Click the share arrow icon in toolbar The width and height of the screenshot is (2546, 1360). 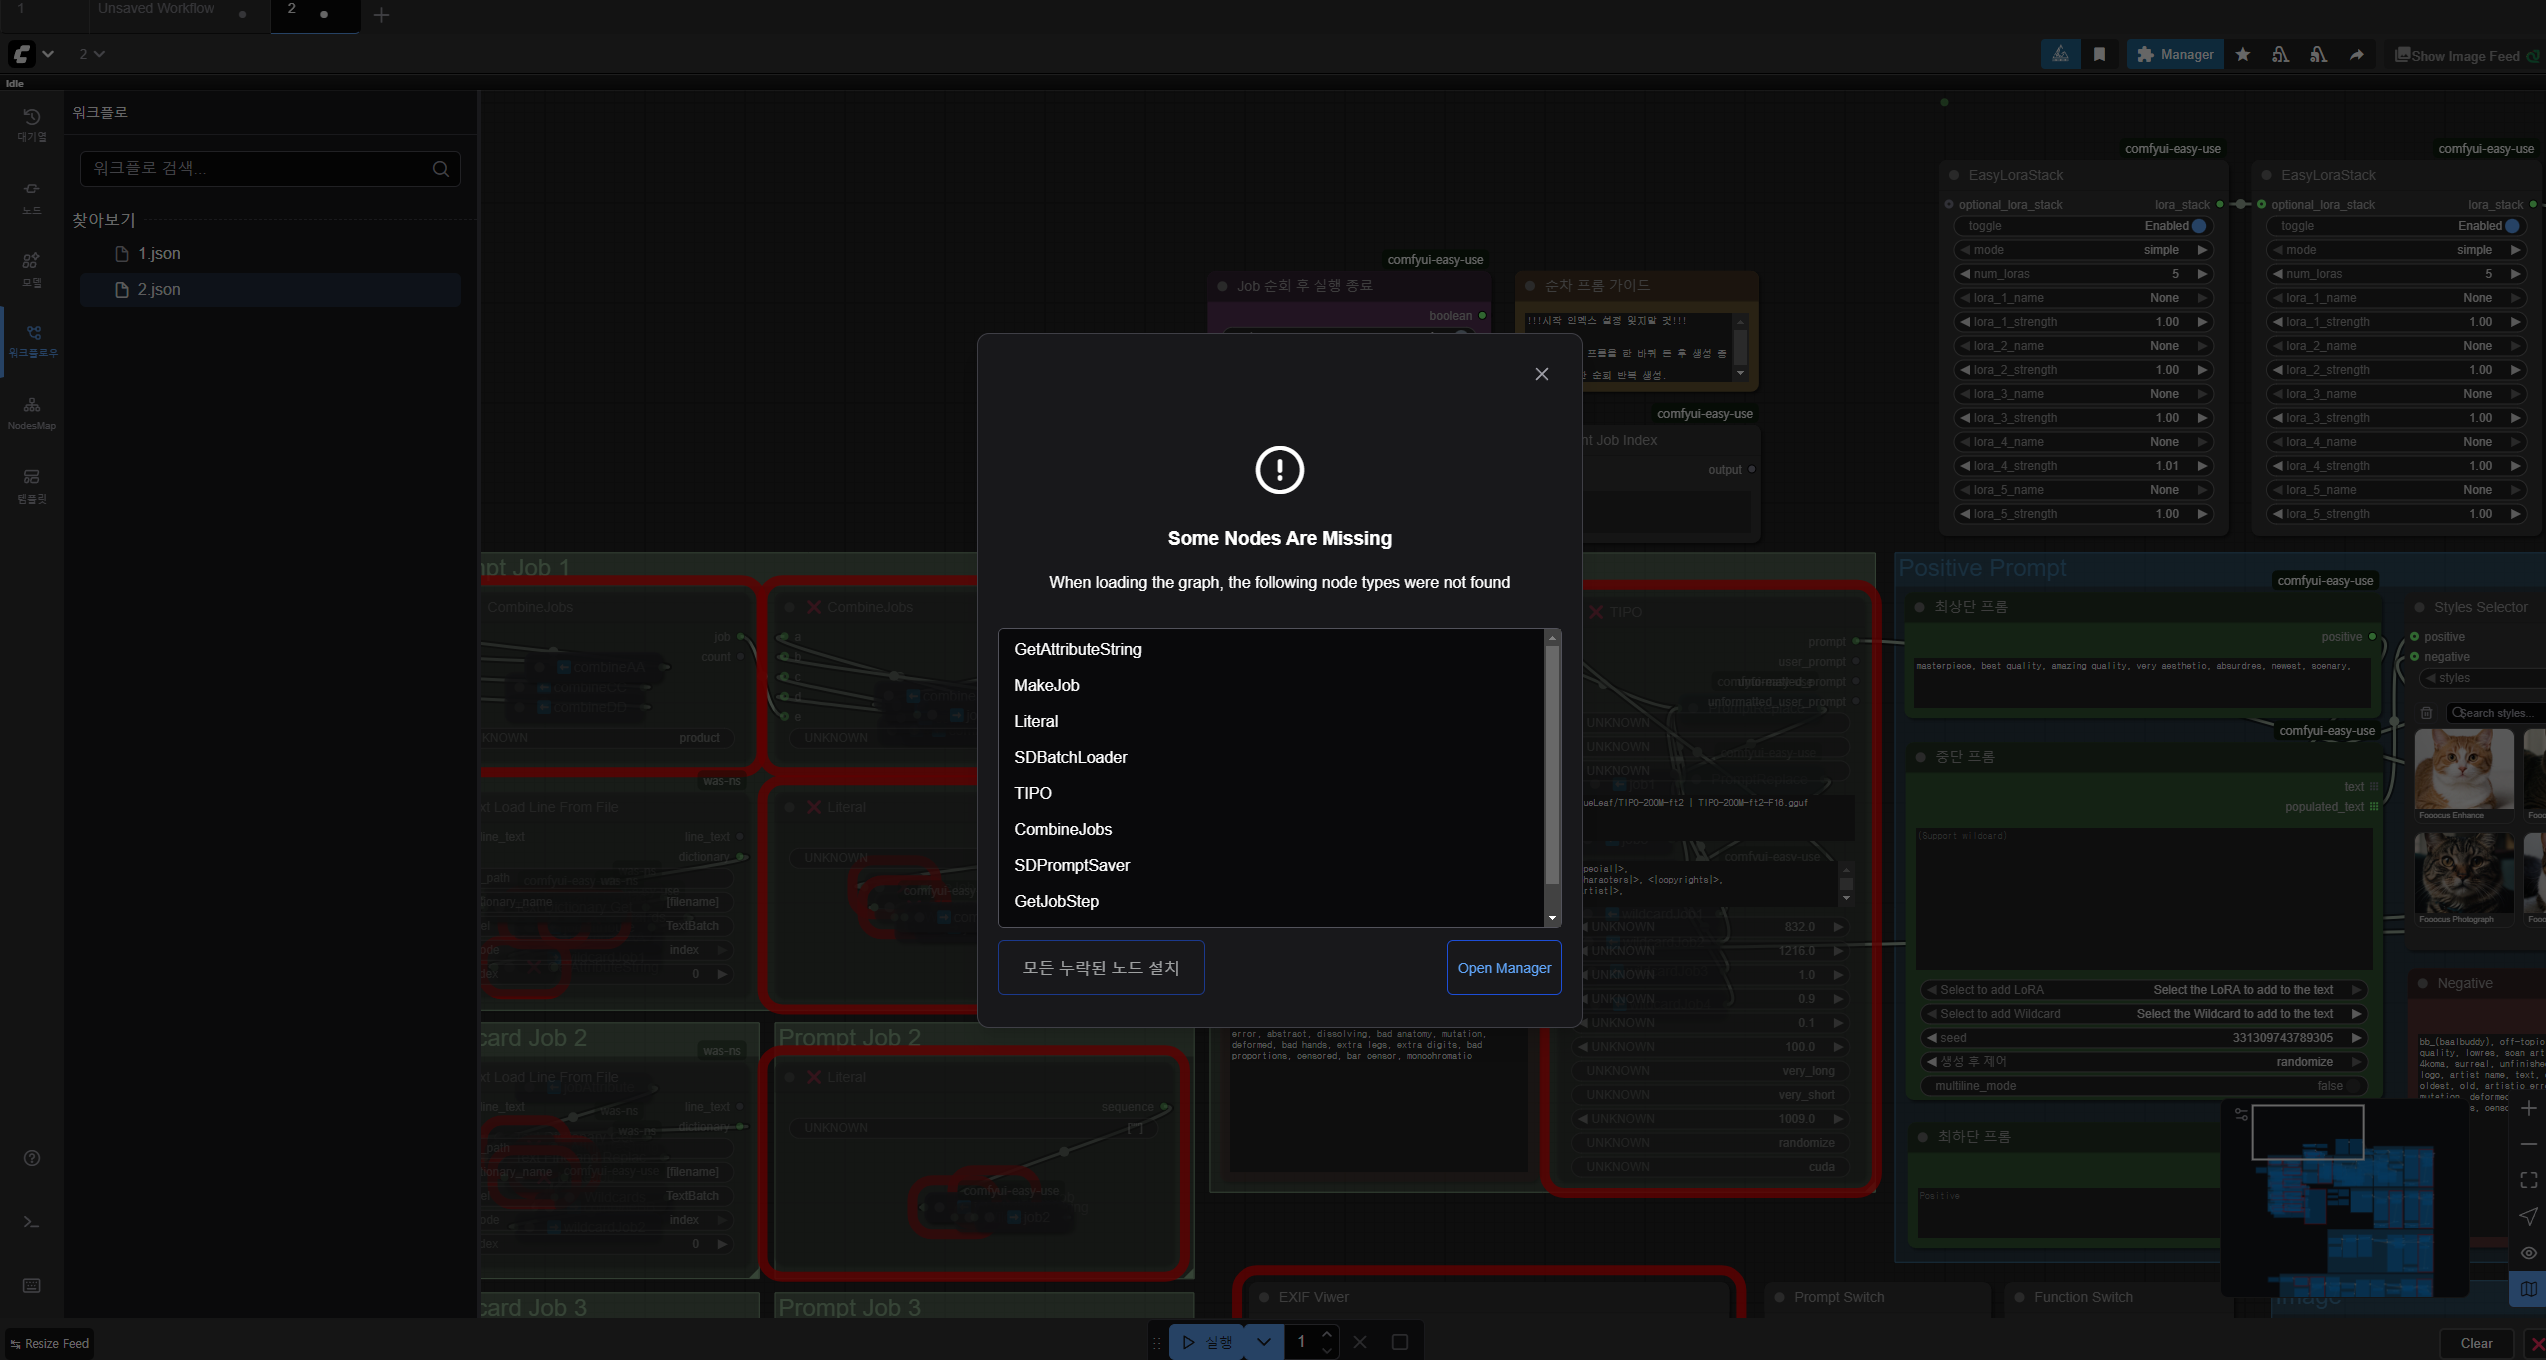pyautogui.click(x=2357, y=55)
